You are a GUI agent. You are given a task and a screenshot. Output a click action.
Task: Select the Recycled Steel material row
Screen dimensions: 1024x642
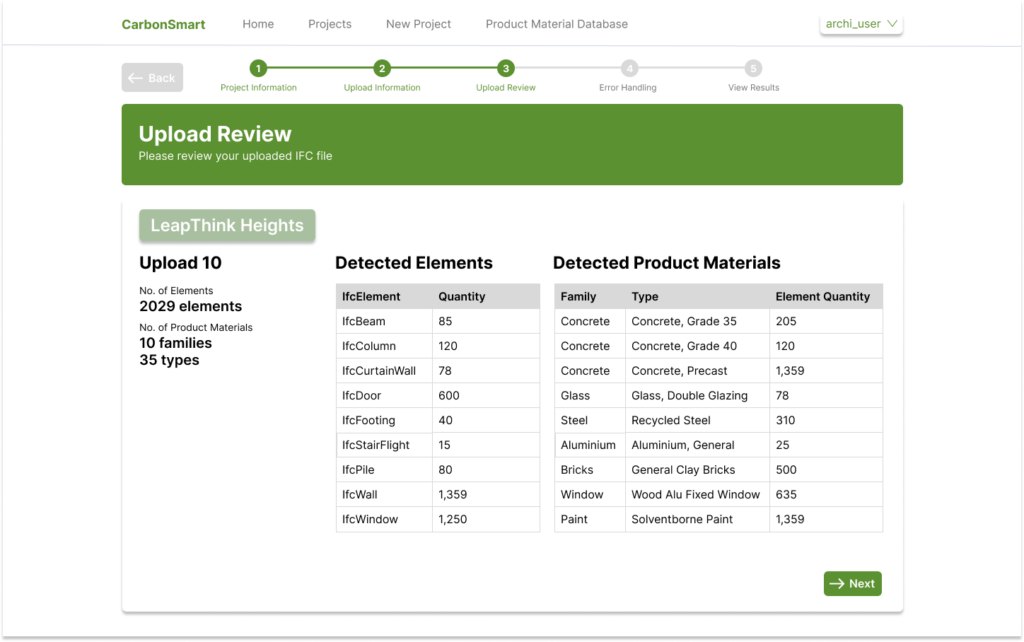717,420
